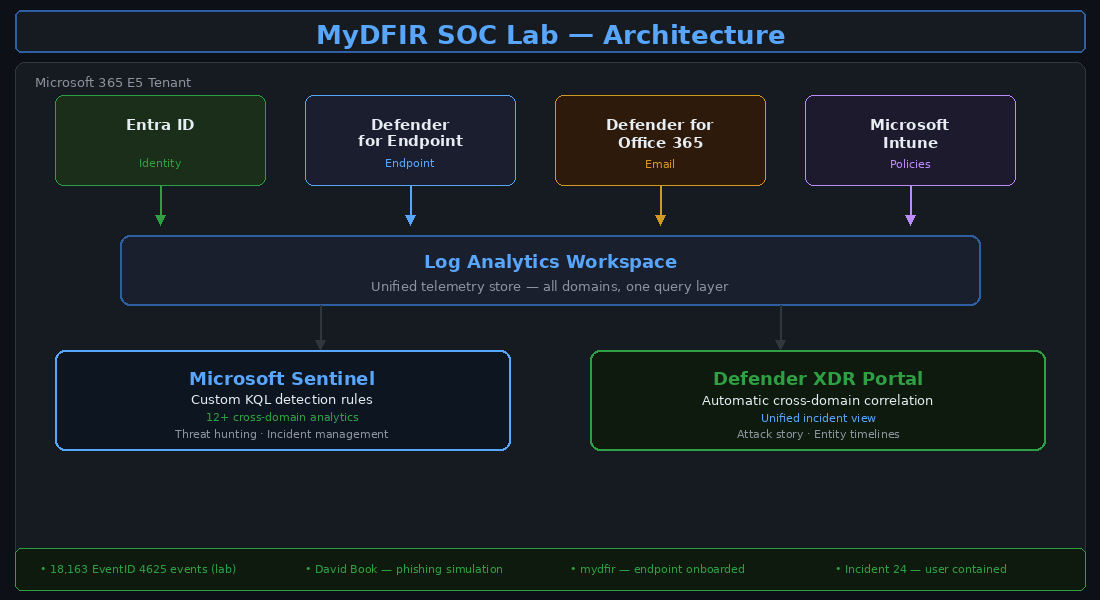
Task: Click the orange Office 365 connector arrow
Action: pyautogui.click(x=660, y=210)
